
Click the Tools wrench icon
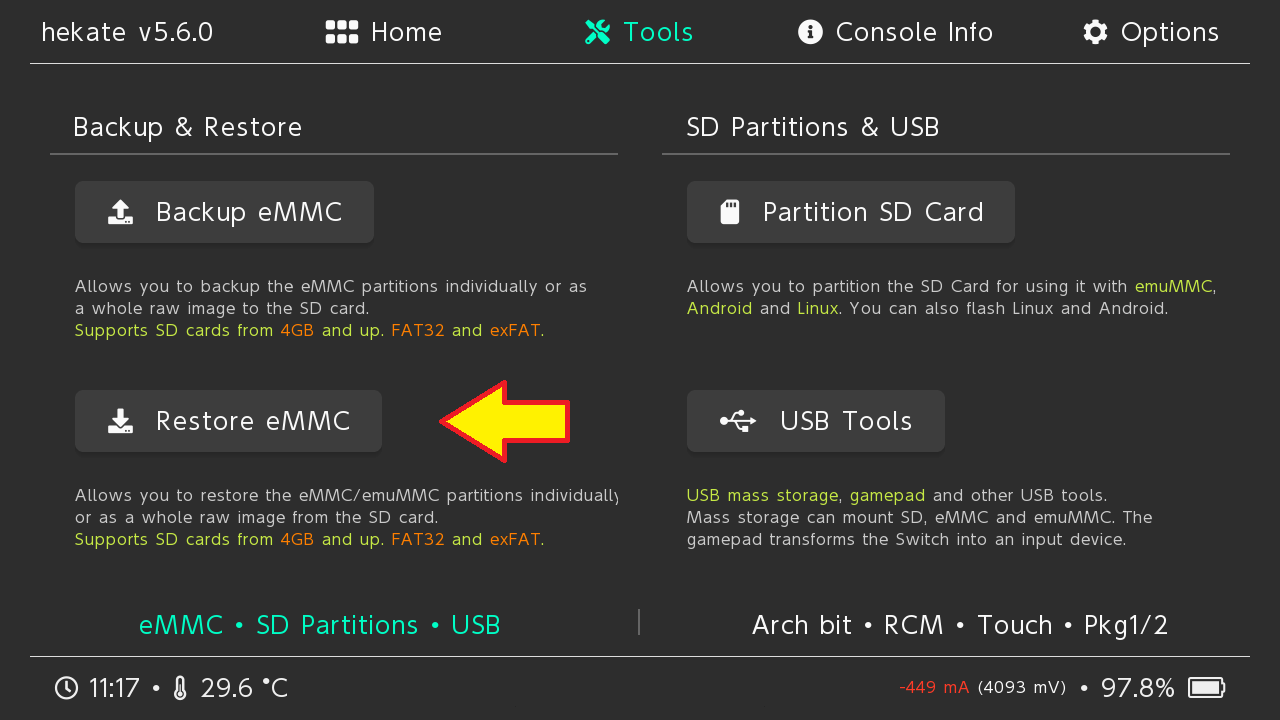pos(598,32)
